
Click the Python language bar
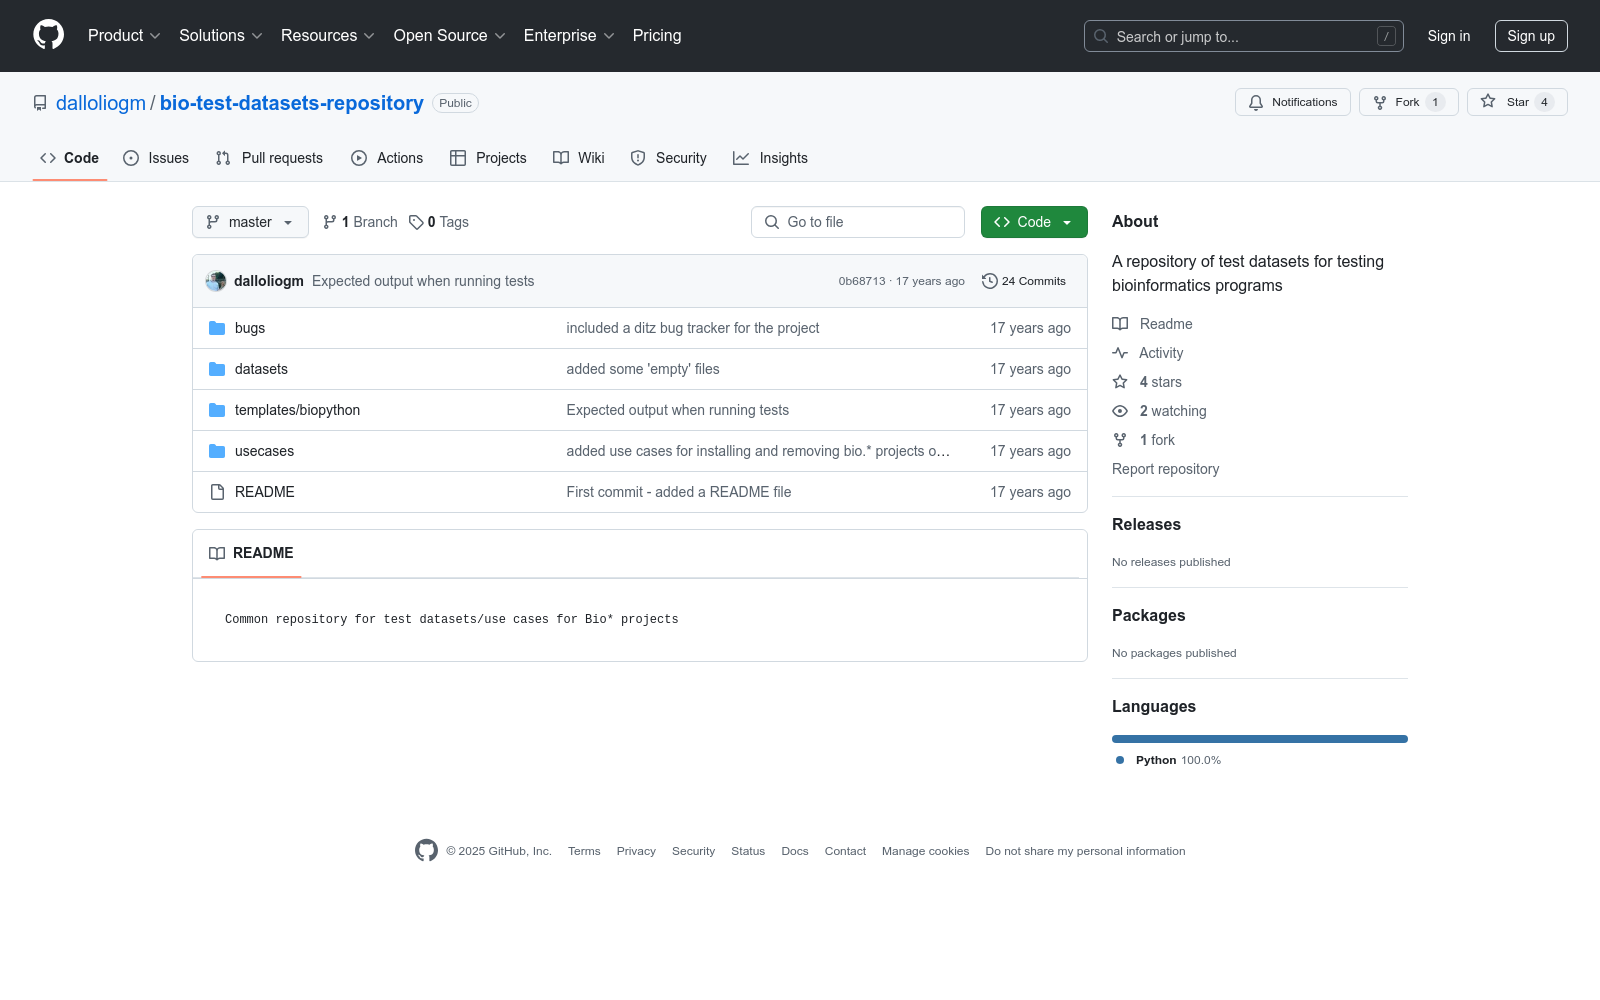click(1260, 739)
